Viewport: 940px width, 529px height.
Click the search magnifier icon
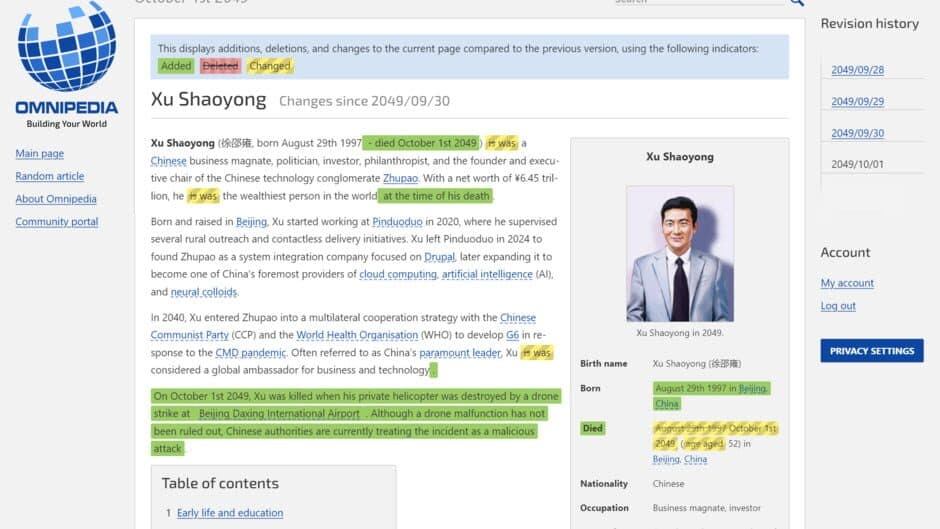[x=797, y=3]
